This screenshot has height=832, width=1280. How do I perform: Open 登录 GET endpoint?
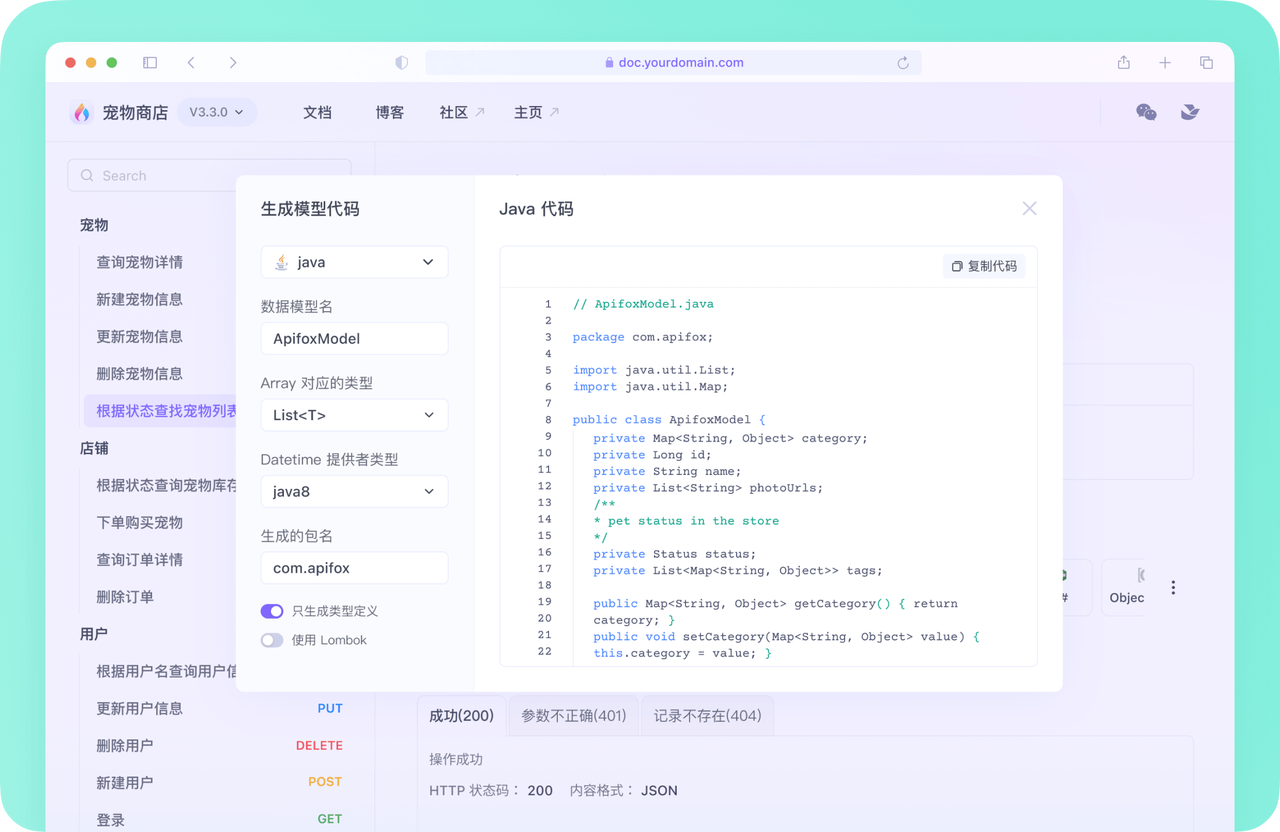pos(219,819)
